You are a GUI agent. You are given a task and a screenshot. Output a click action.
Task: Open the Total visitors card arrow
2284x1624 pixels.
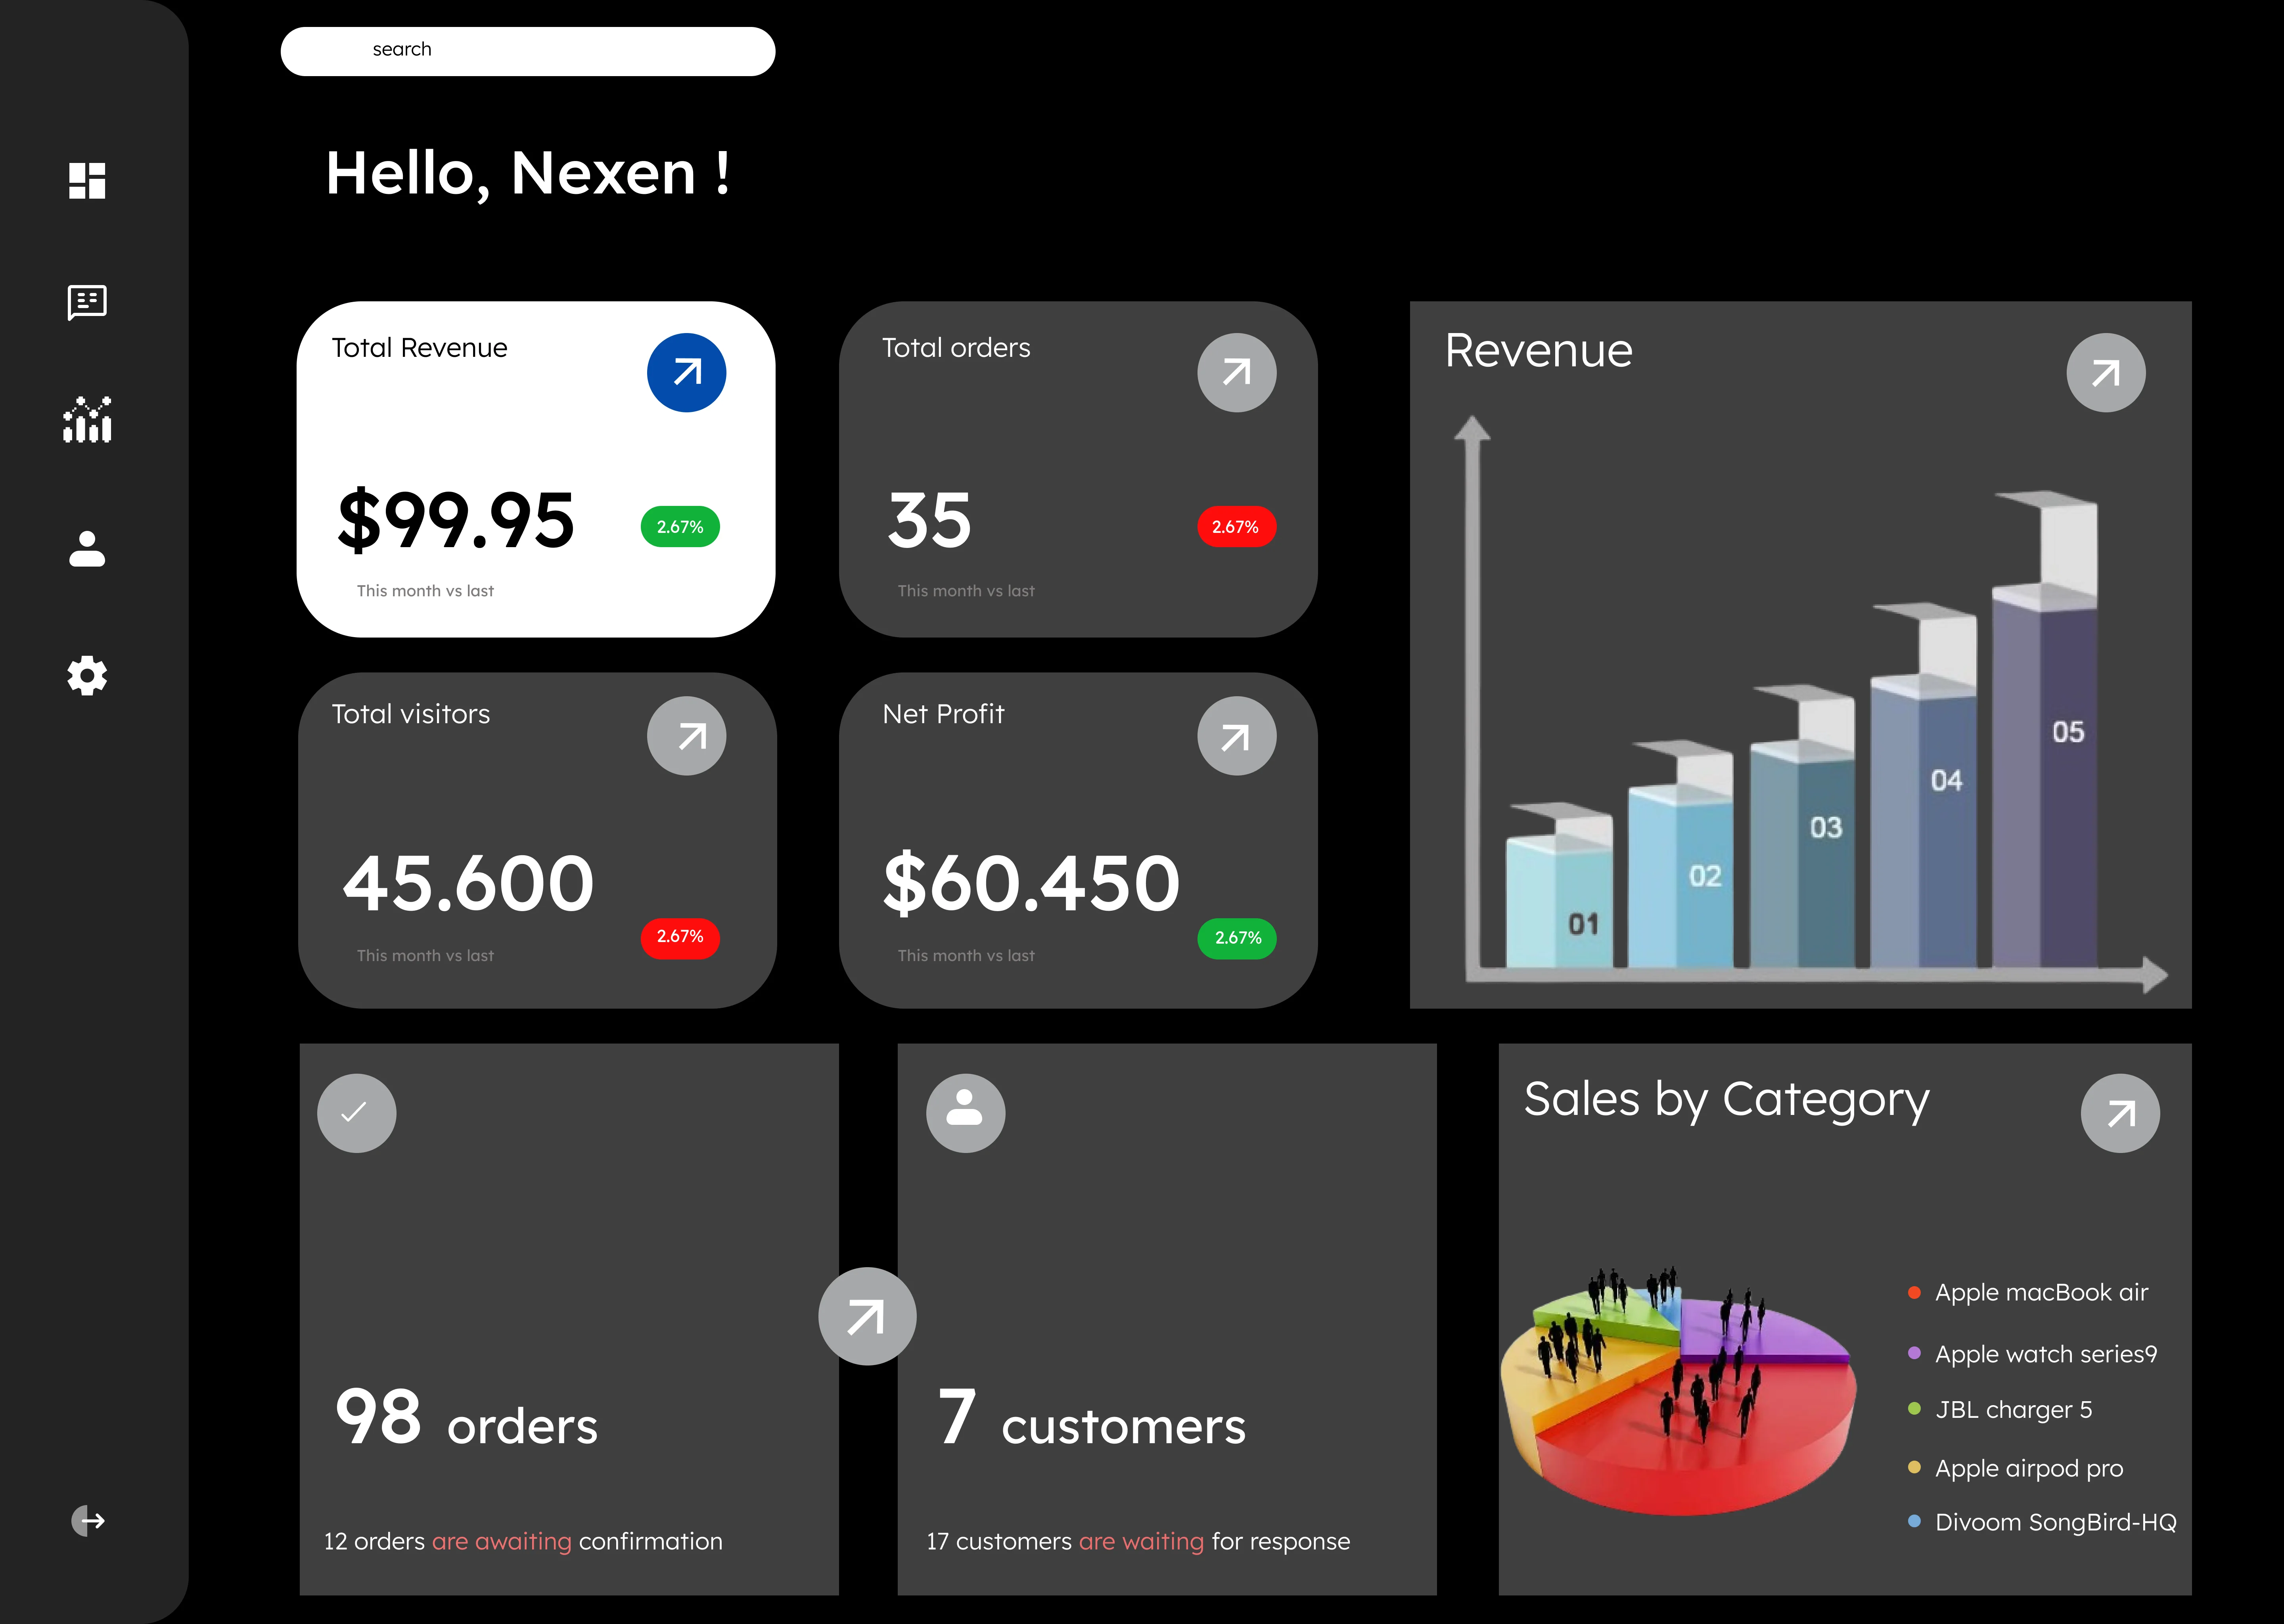pos(686,736)
